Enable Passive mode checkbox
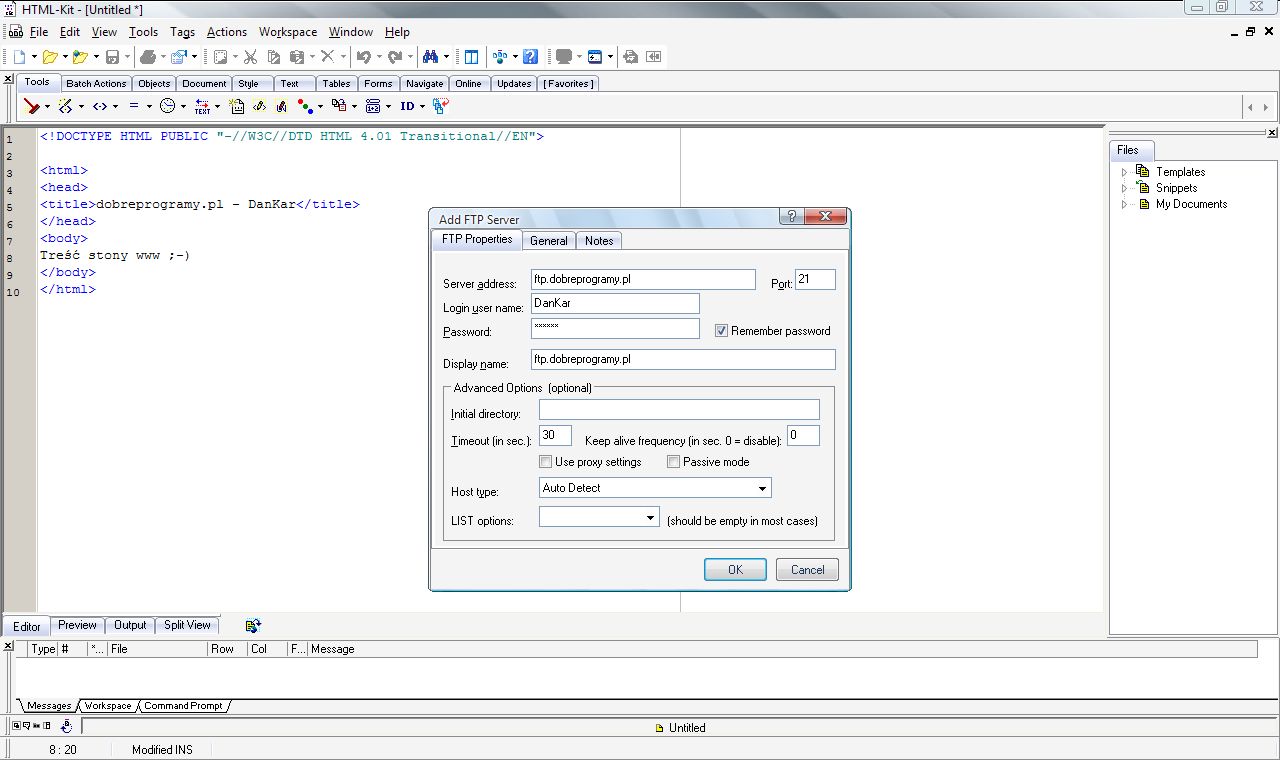The width and height of the screenshot is (1280, 760). pyautogui.click(x=673, y=462)
